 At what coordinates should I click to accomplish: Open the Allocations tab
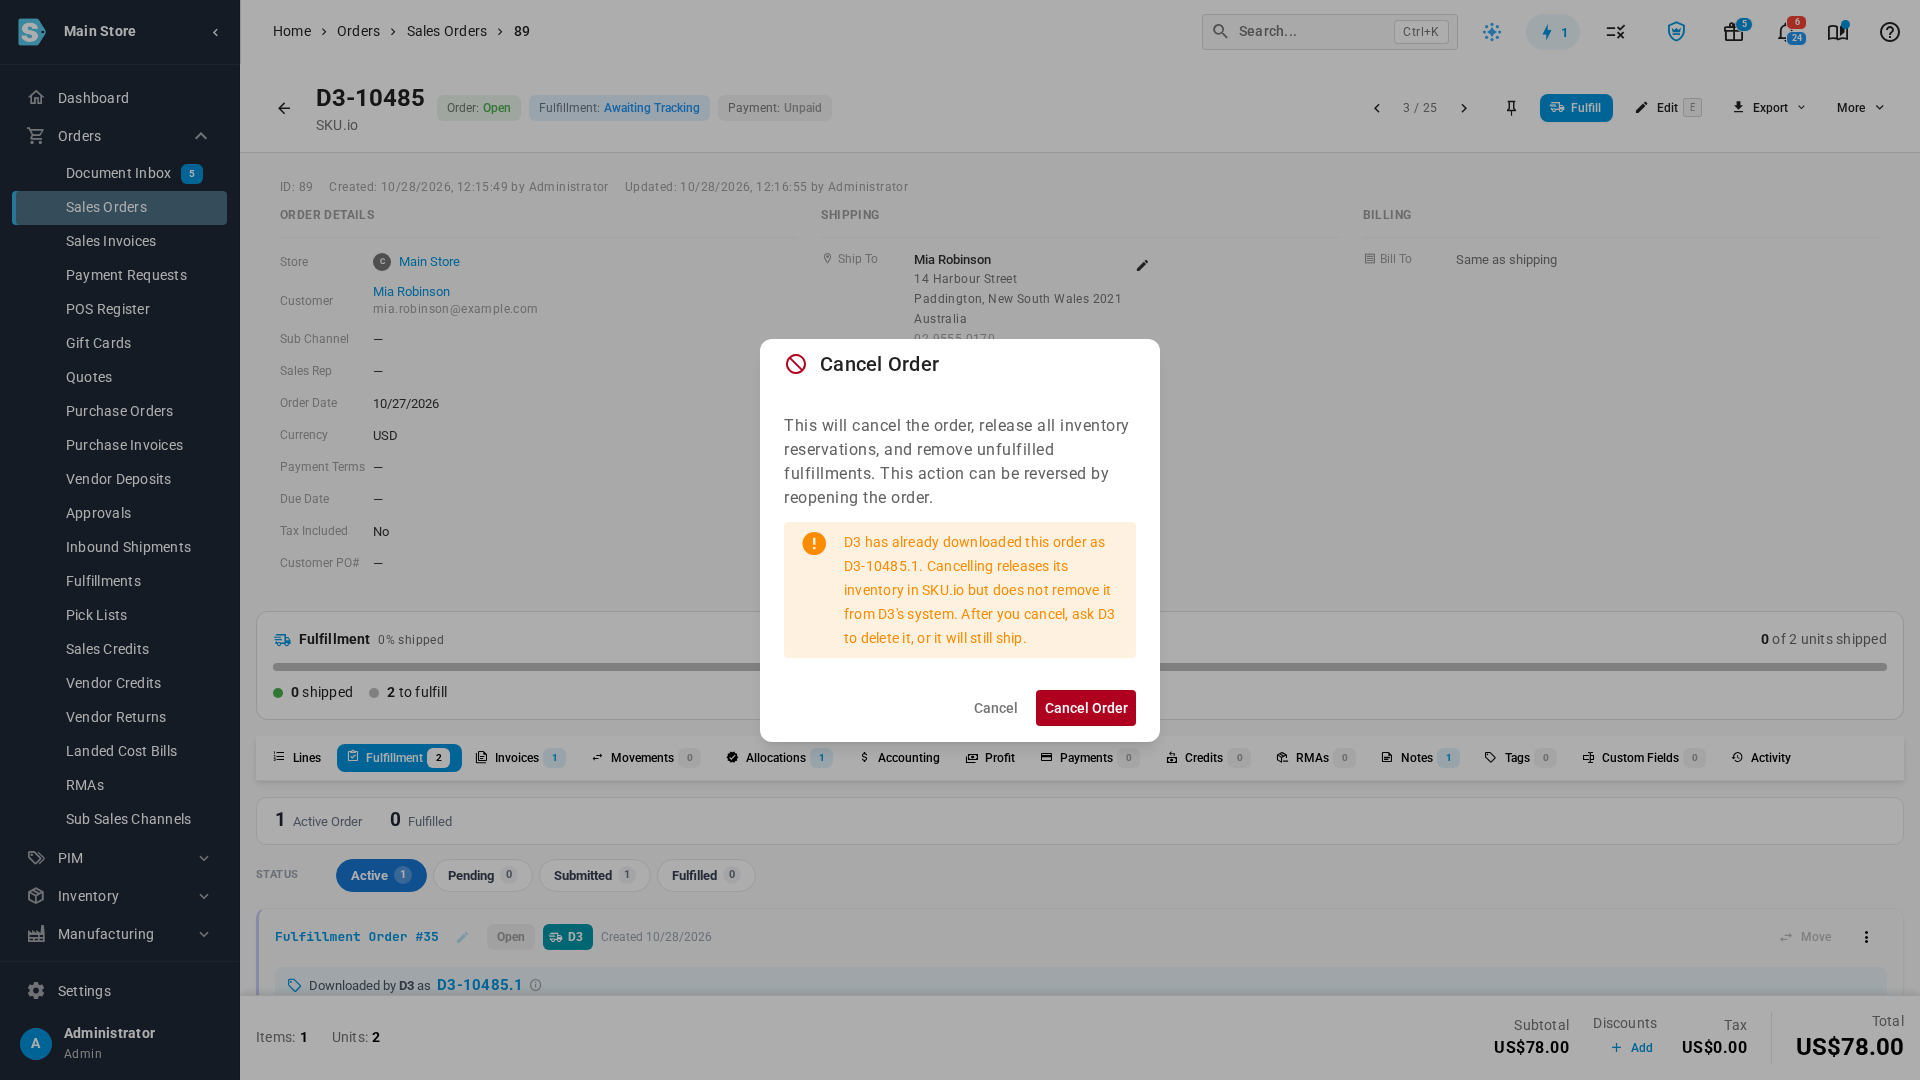point(779,758)
